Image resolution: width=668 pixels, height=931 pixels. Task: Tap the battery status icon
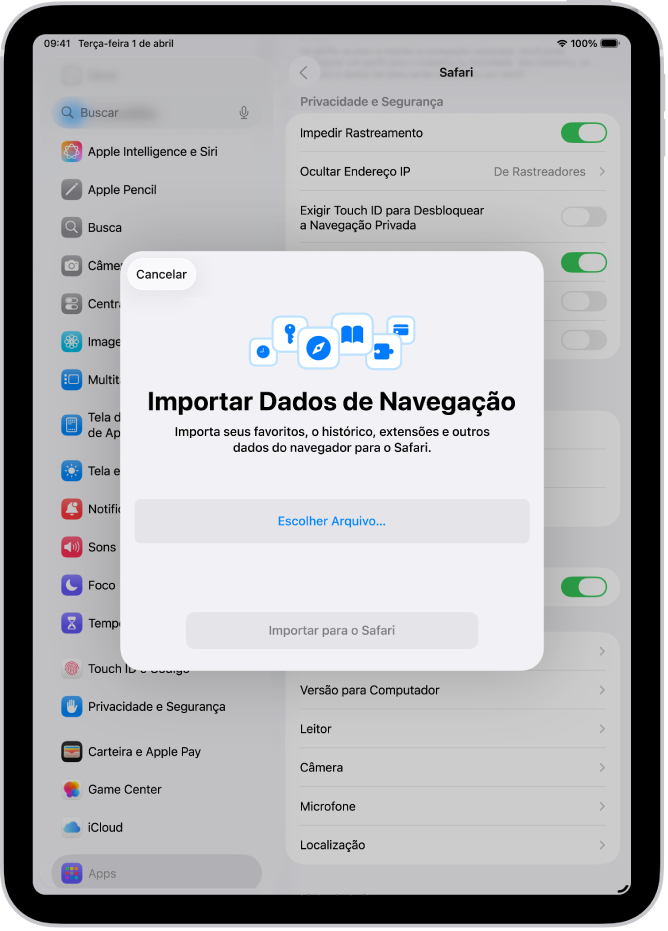[610, 43]
